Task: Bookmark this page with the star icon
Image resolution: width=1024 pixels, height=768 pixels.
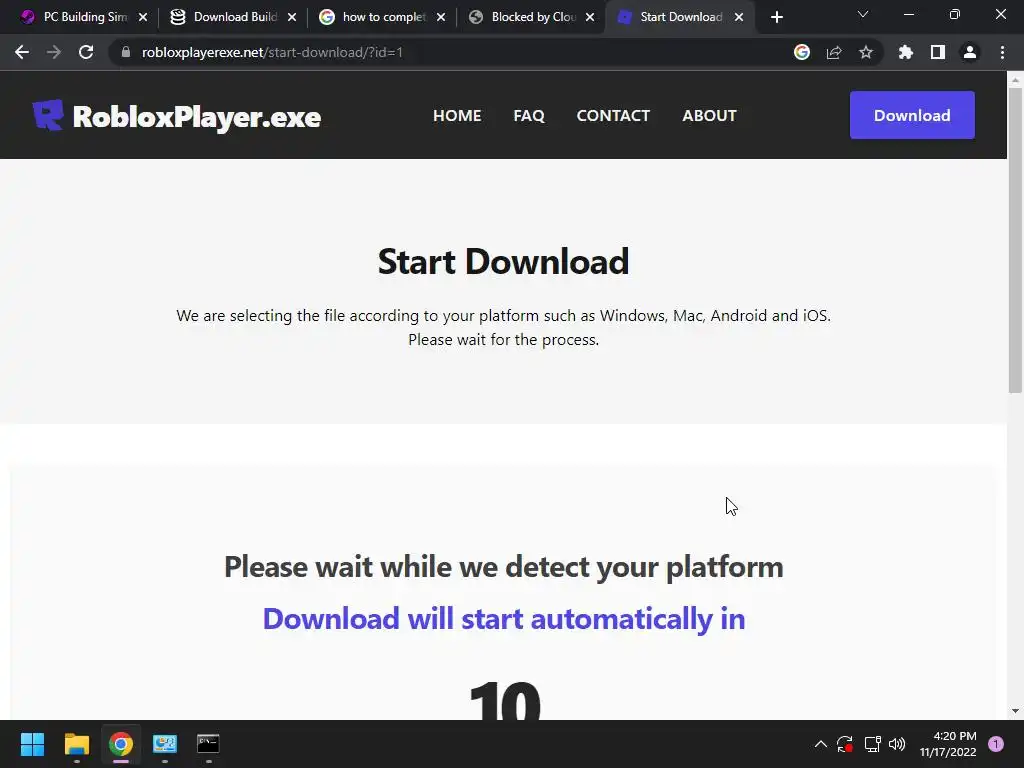Action: pyautogui.click(x=866, y=52)
